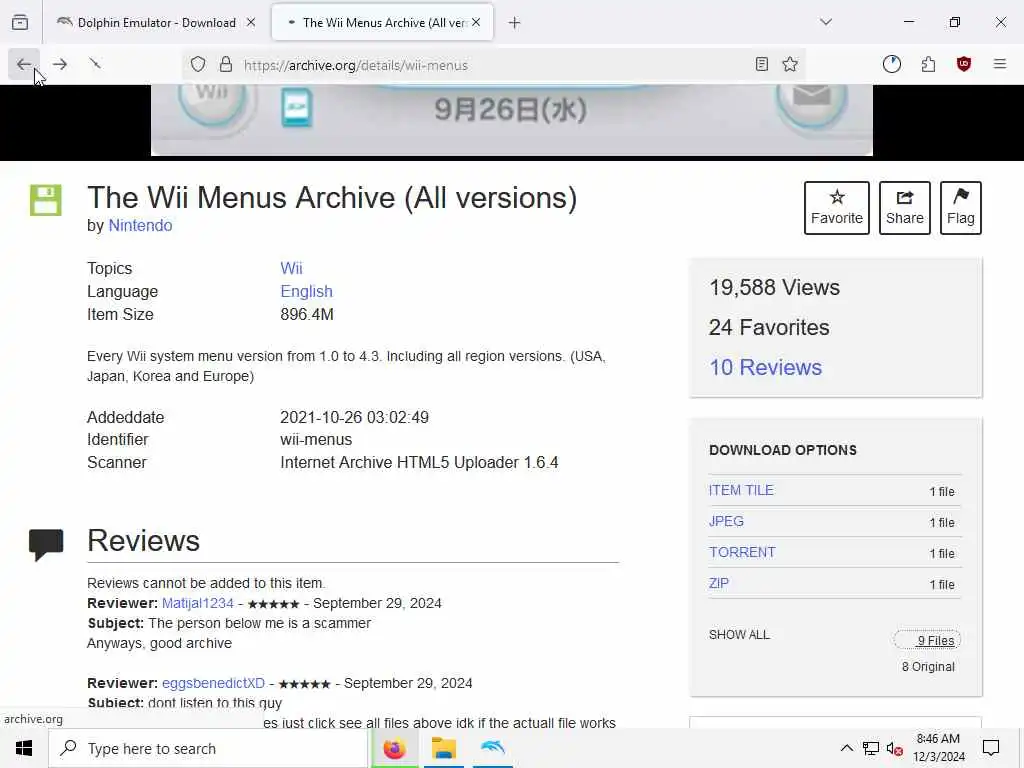The height and width of the screenshot is (768, 1024).
Task: Download the JPEG option
Action: (x=726, y=521)
